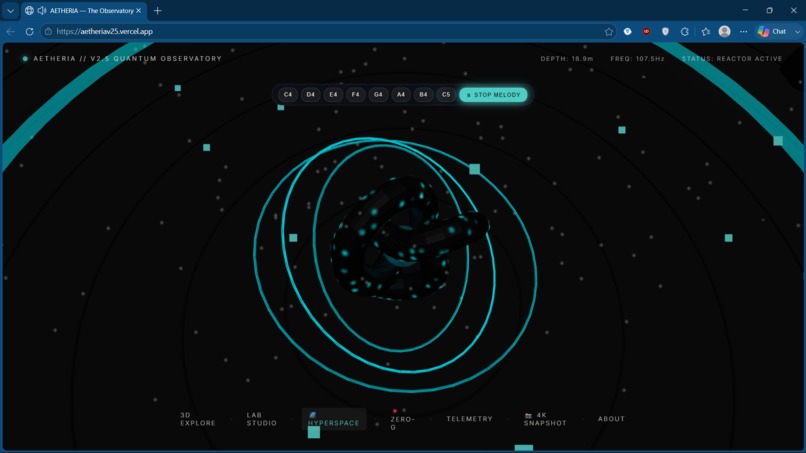Click the Aetheria Quantum Observatory title
The width and height of the screenshot is (806, 453).
tap(127, 59)
